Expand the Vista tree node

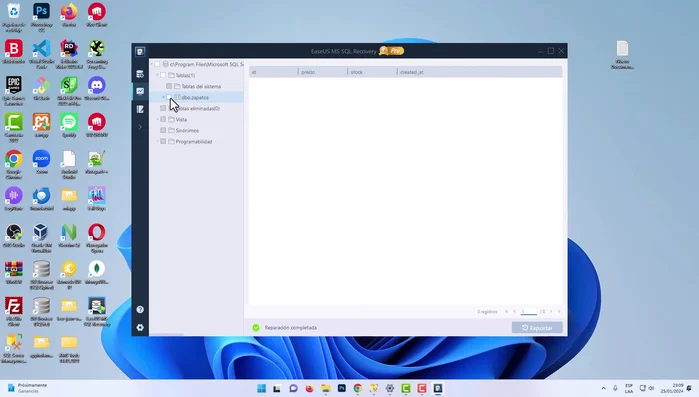click(157, 119)
